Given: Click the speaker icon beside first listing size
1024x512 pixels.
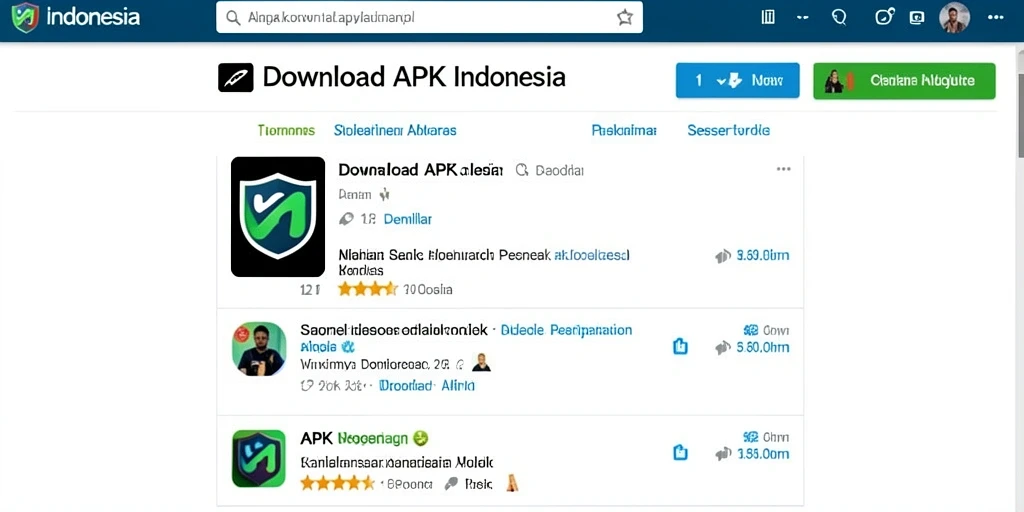Looking at the screenshot, I should 722,255.
